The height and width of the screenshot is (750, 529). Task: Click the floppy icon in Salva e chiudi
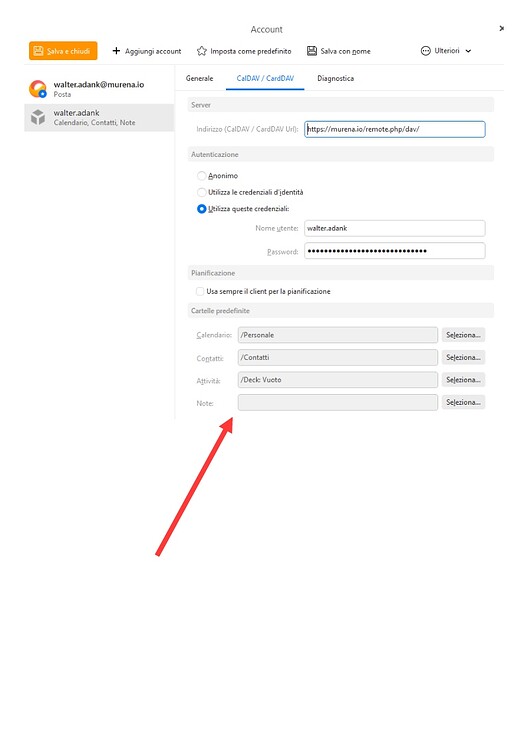pyautogui.click(x=38, y=51)
